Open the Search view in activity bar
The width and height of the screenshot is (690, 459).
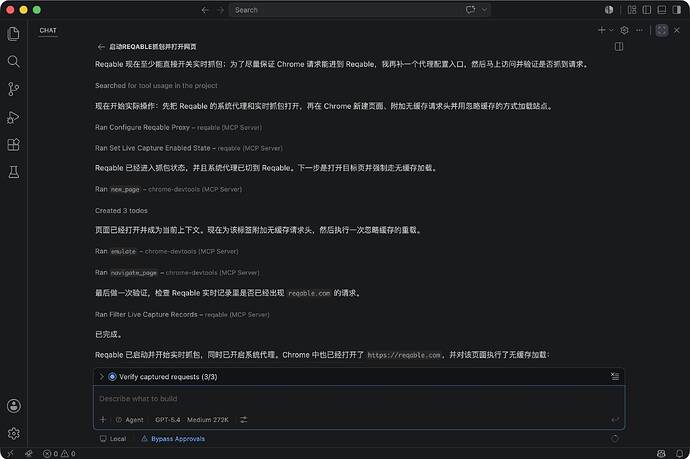(14, 61)
